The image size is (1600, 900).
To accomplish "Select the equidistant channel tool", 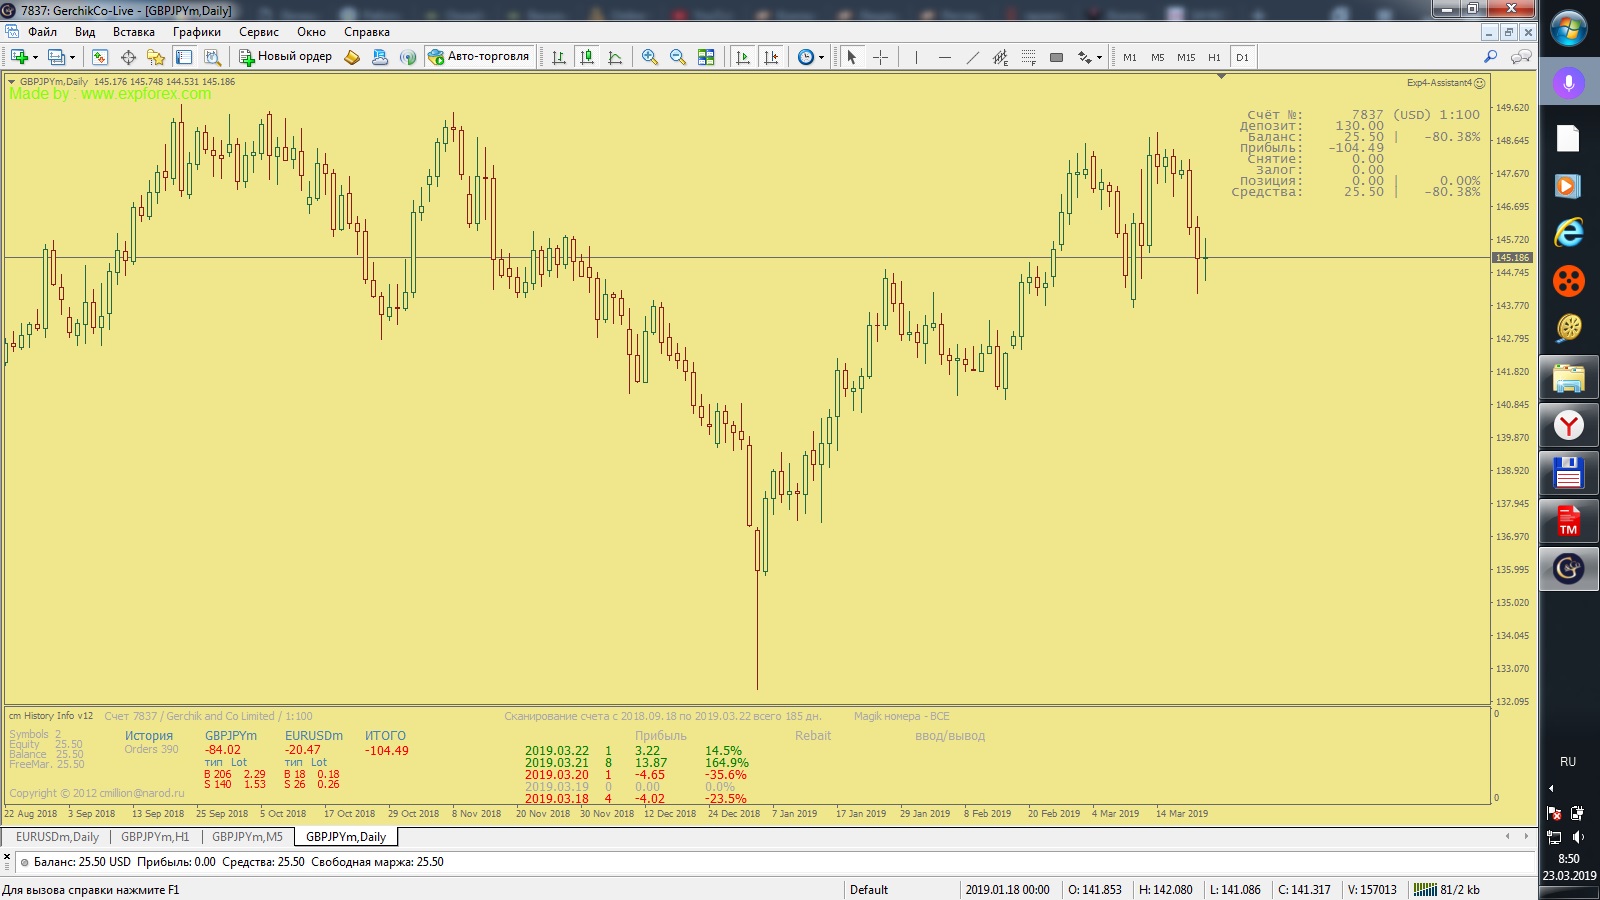I will point(1000,57).
